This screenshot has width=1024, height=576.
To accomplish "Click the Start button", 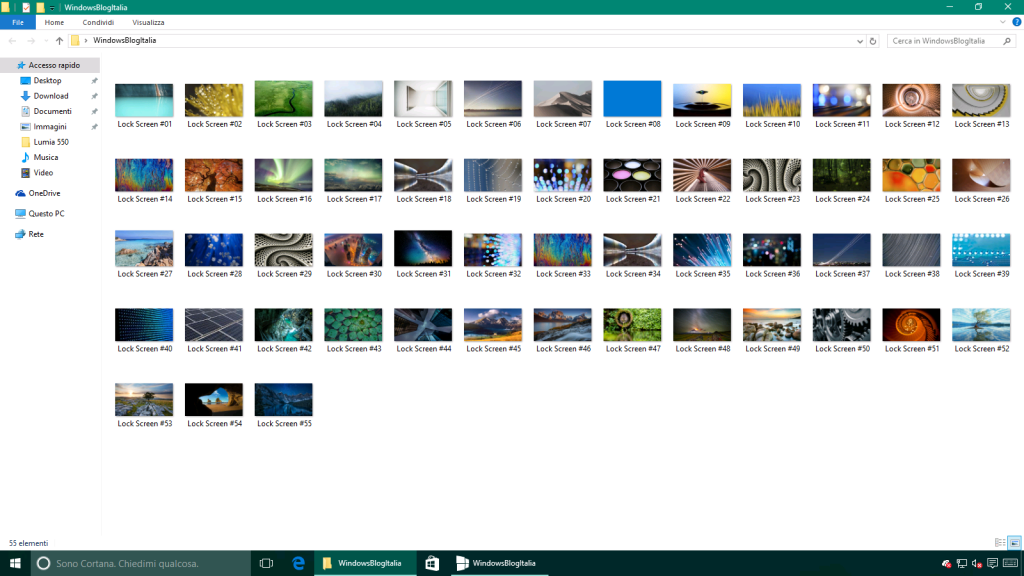I will (x=14, y=563).
